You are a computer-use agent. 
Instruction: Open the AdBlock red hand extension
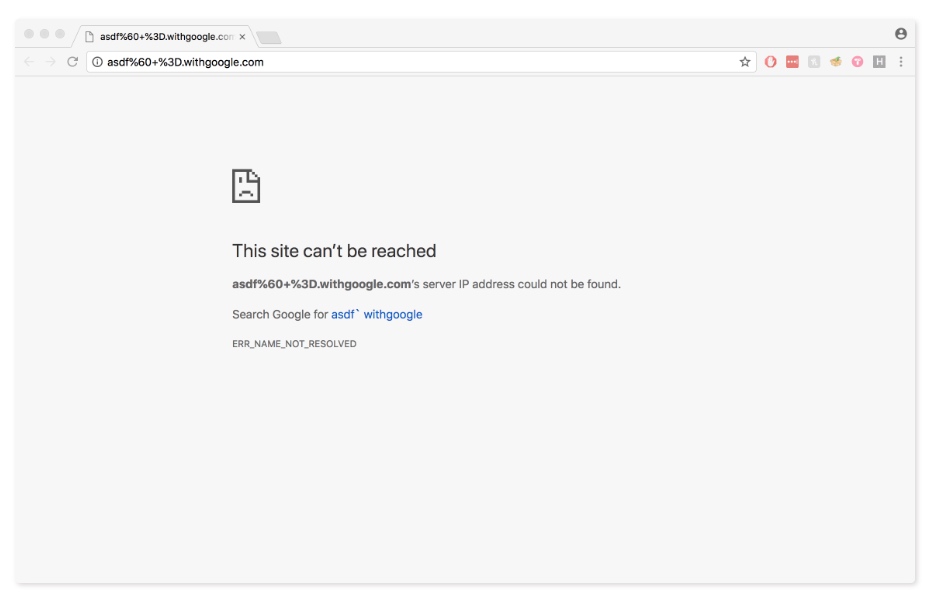(770, 62)
